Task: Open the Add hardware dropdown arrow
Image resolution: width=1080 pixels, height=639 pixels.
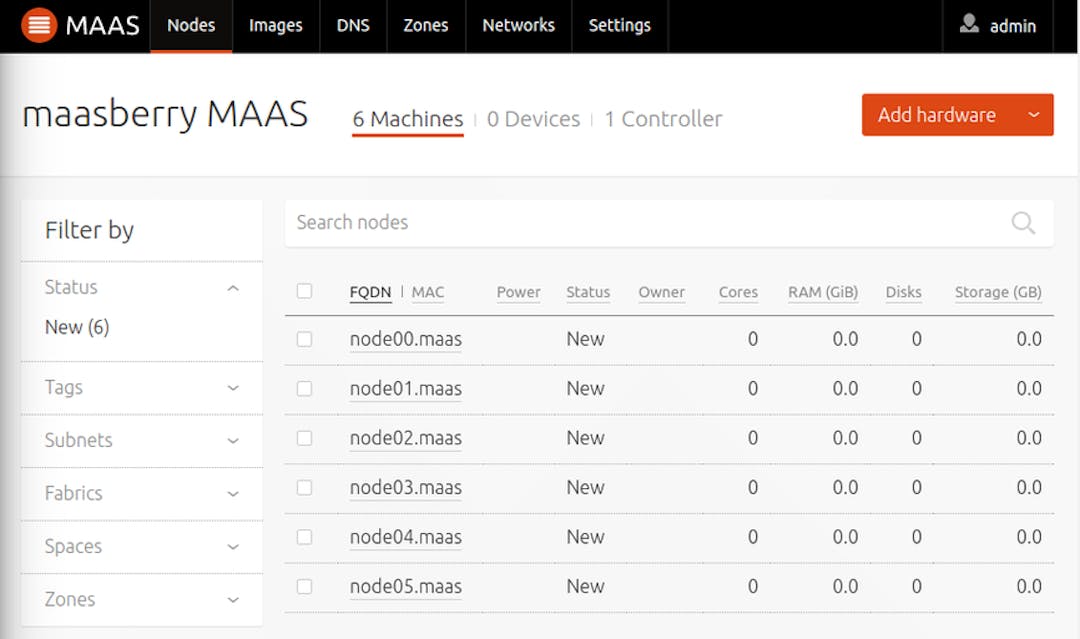Action: coord(1031,114)
